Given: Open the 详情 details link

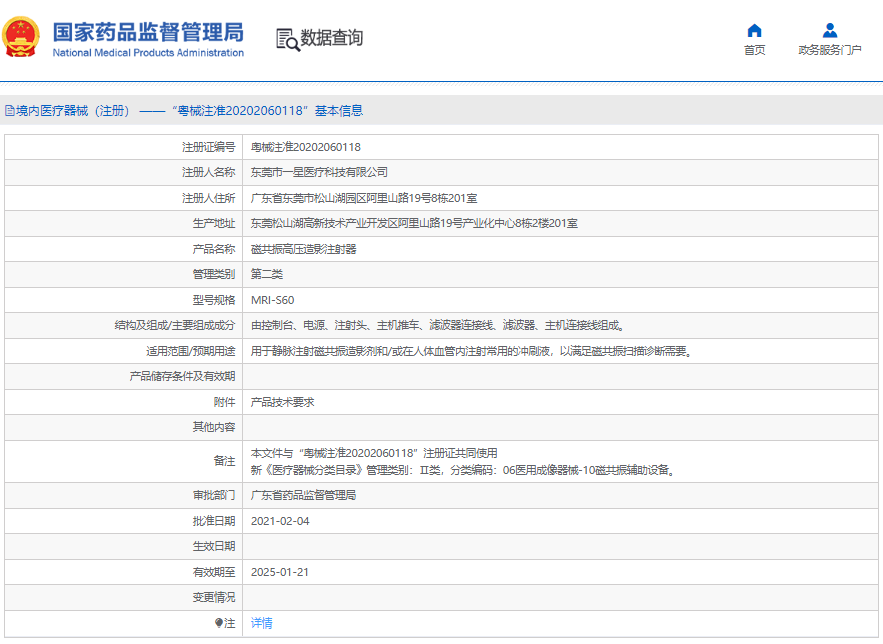Looking at the screenshot, I should pyautogui.click(x=261, y=623).
